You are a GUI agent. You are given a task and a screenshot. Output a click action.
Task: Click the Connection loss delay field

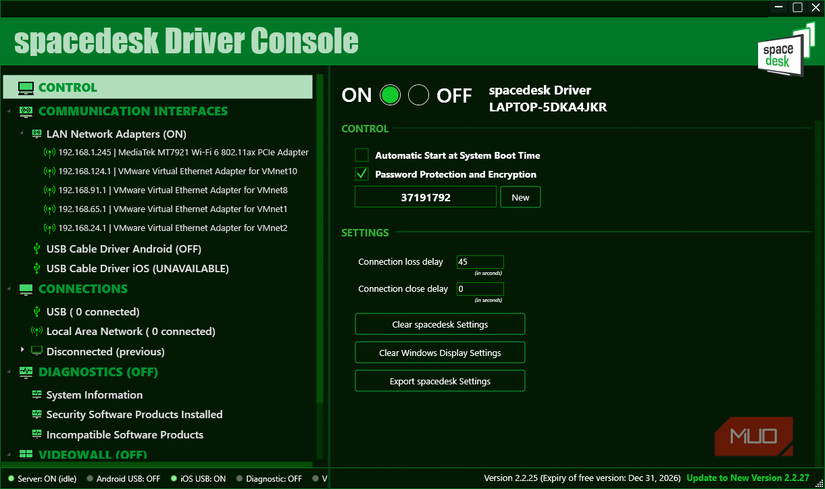click(480, 262)
